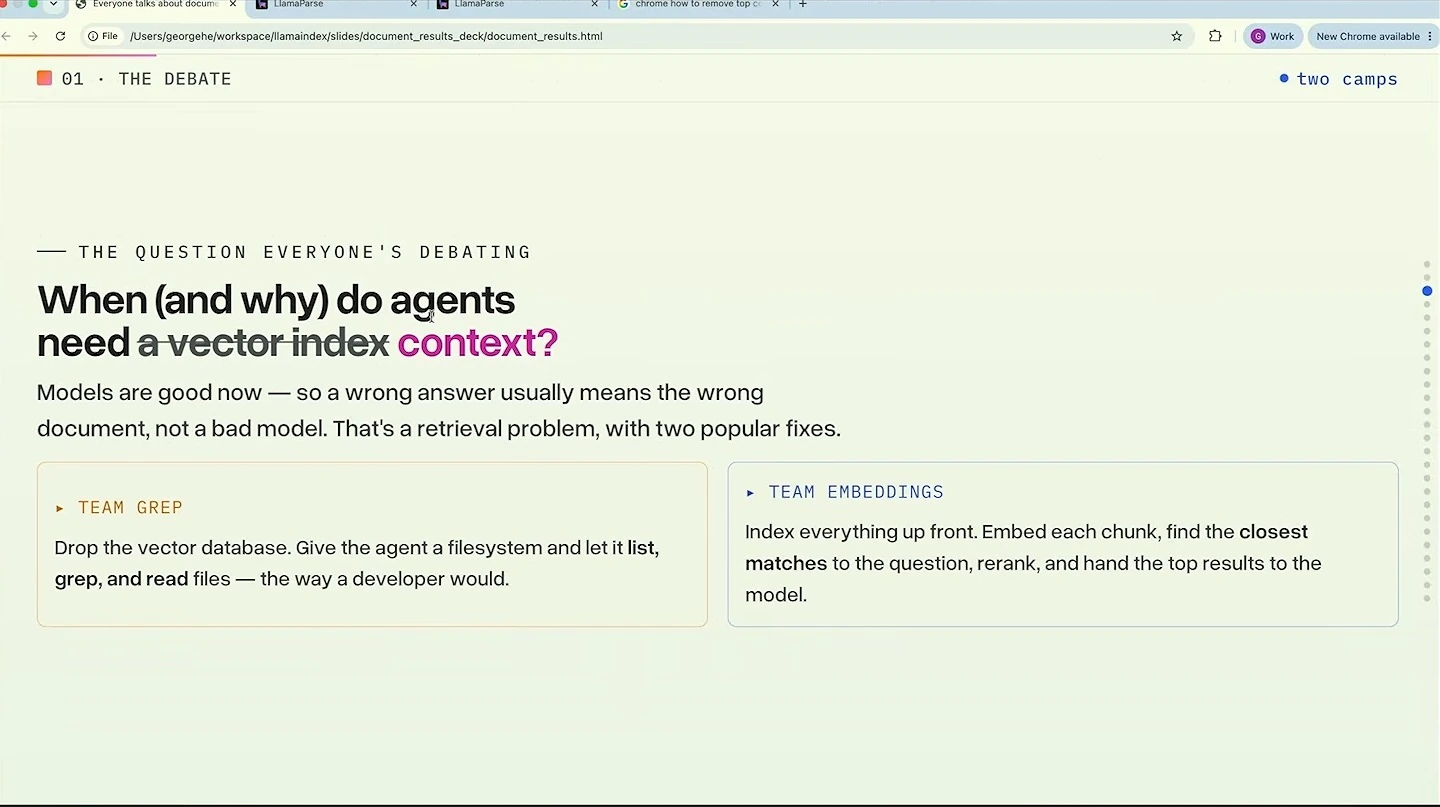The width and height of the screenshot is (1440, 807).
Task: Switch to the chrome how to remove tab
Action: click(697, 5)
